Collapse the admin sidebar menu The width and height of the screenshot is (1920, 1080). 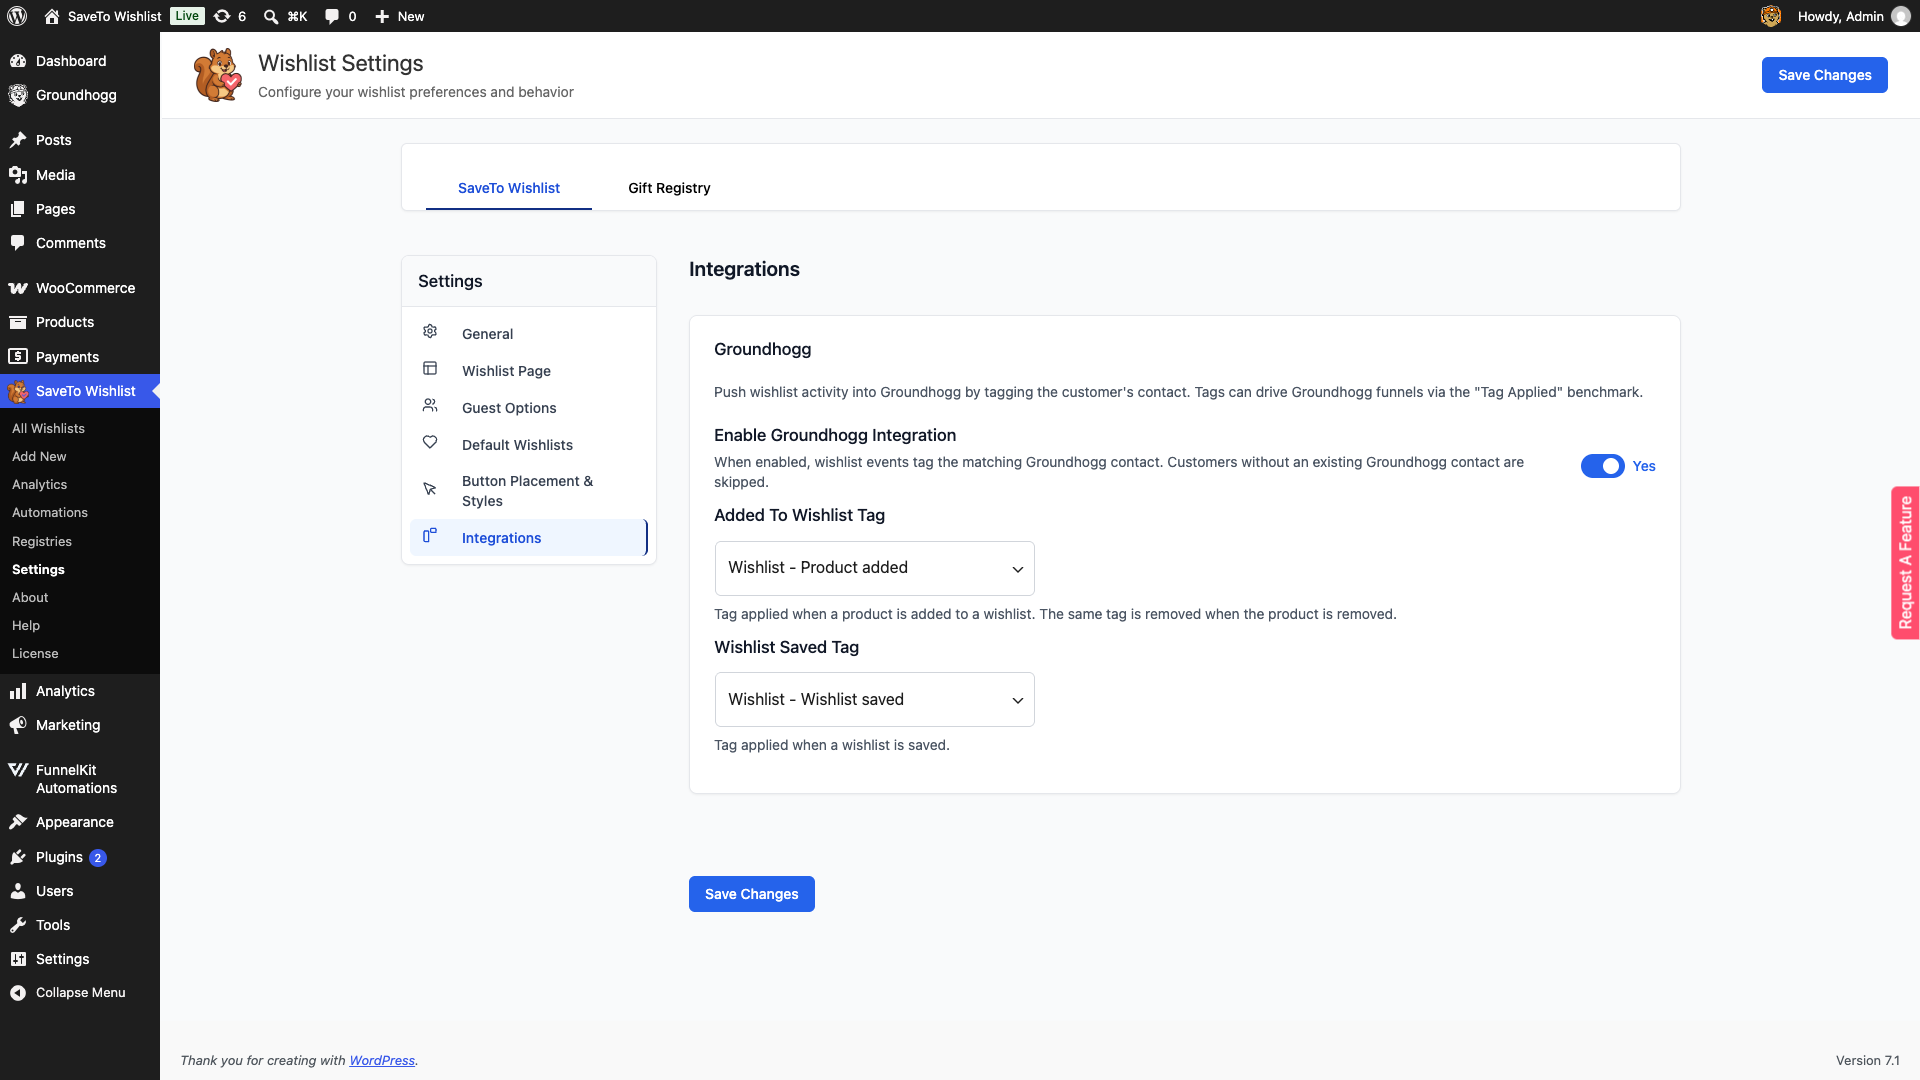[80, 993]
